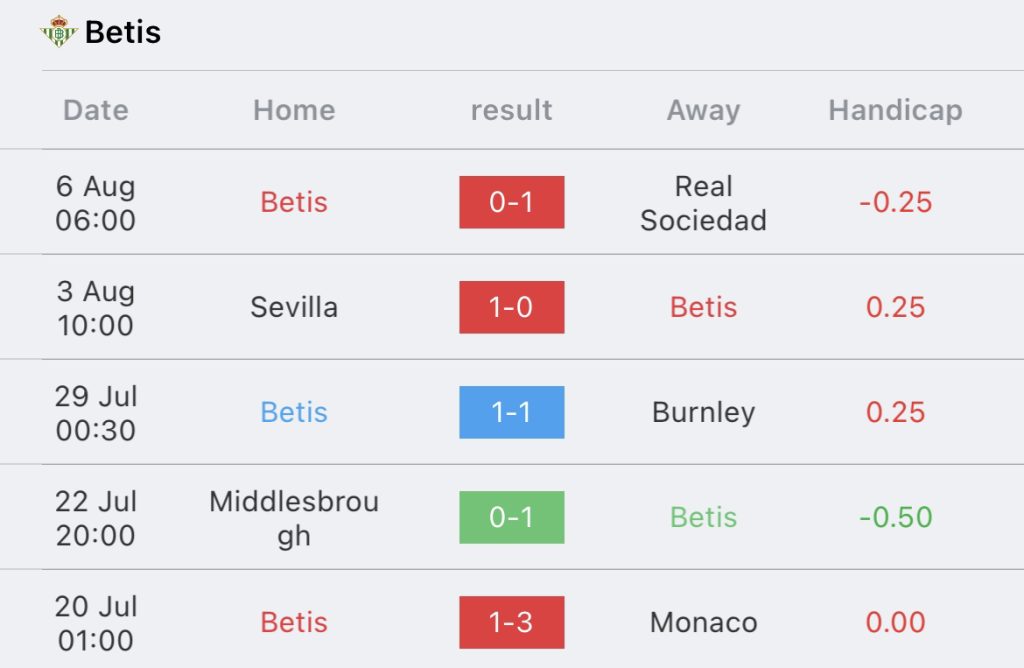Select the Date column header
This screenshot has width=1024, height=668.
coord(96,110)
